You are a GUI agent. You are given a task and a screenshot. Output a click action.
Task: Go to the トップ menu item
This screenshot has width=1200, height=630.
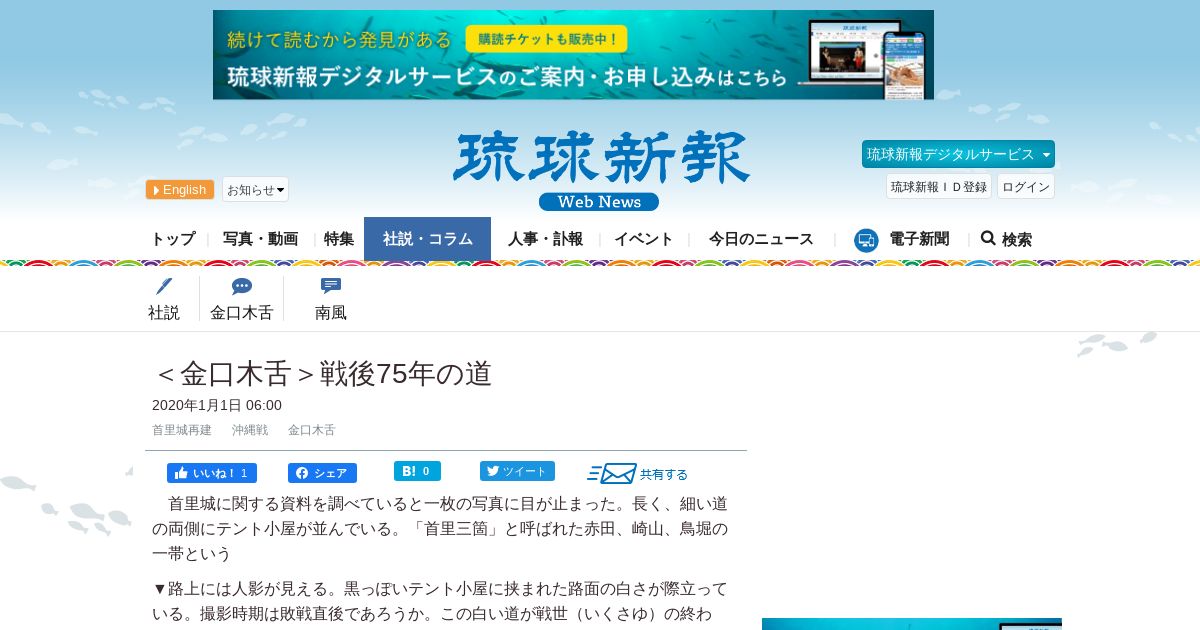173,239
